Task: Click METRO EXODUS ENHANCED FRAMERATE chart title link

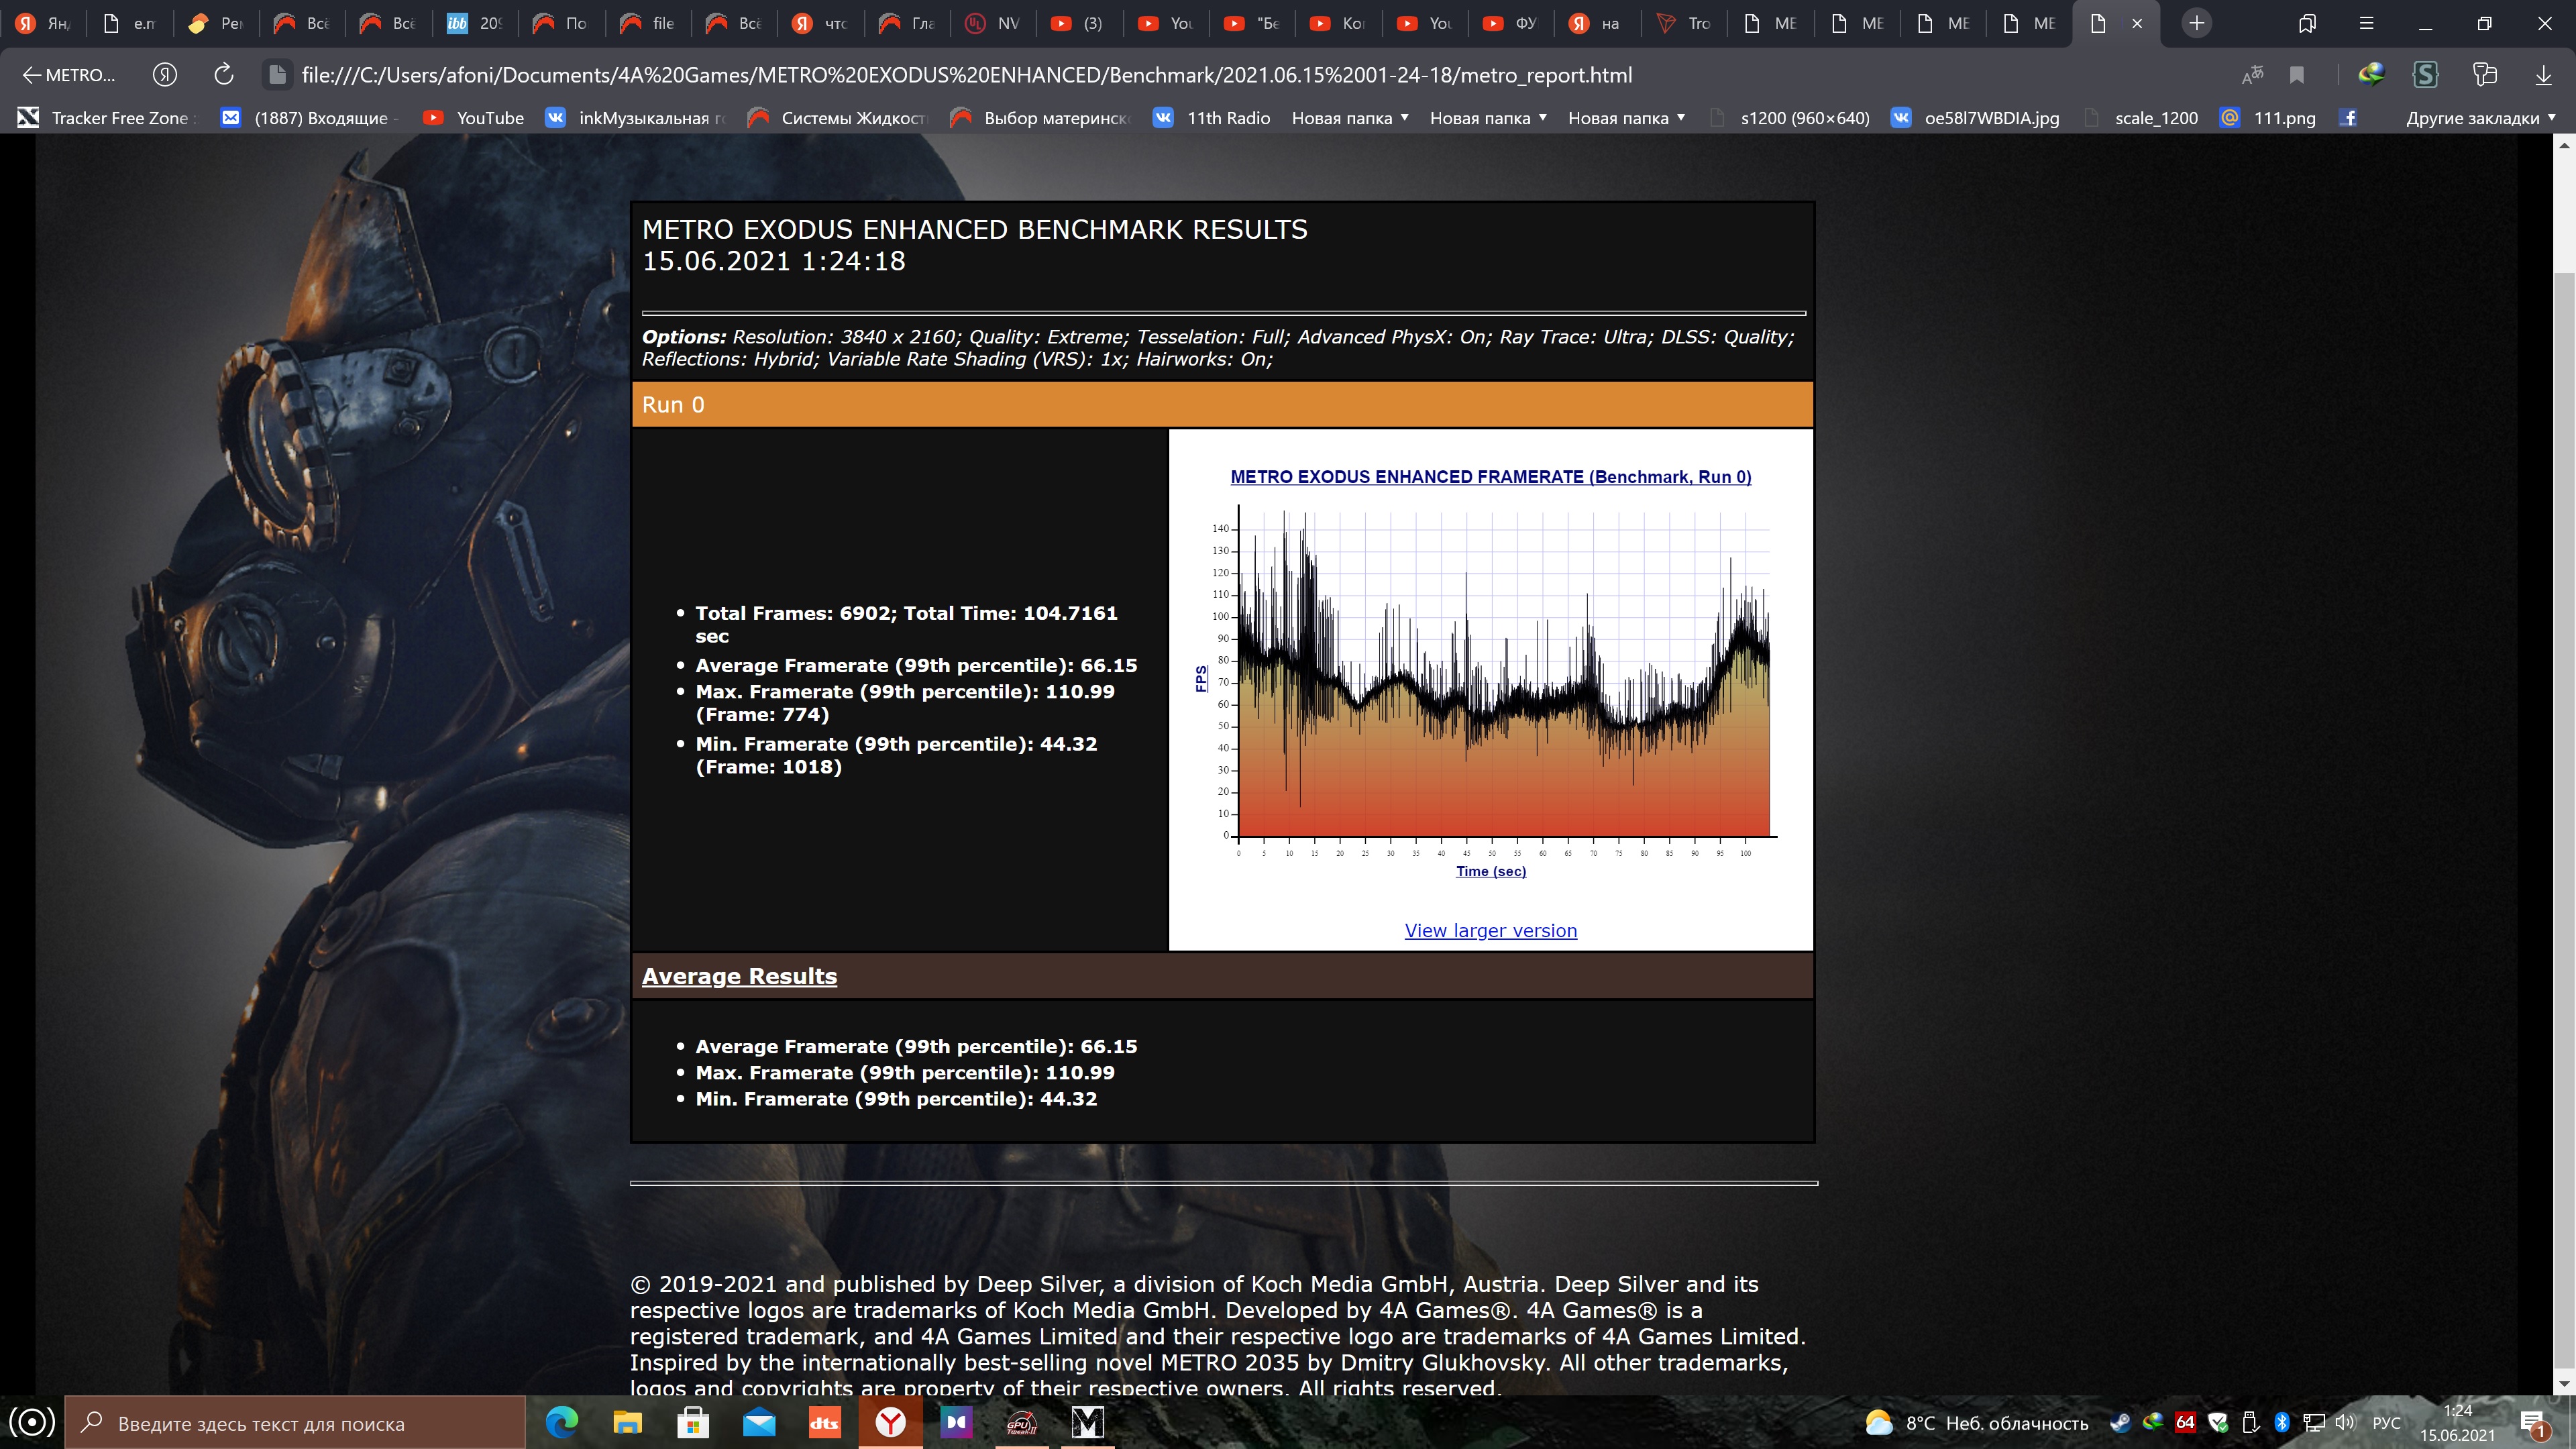Action: point(1490,477)
